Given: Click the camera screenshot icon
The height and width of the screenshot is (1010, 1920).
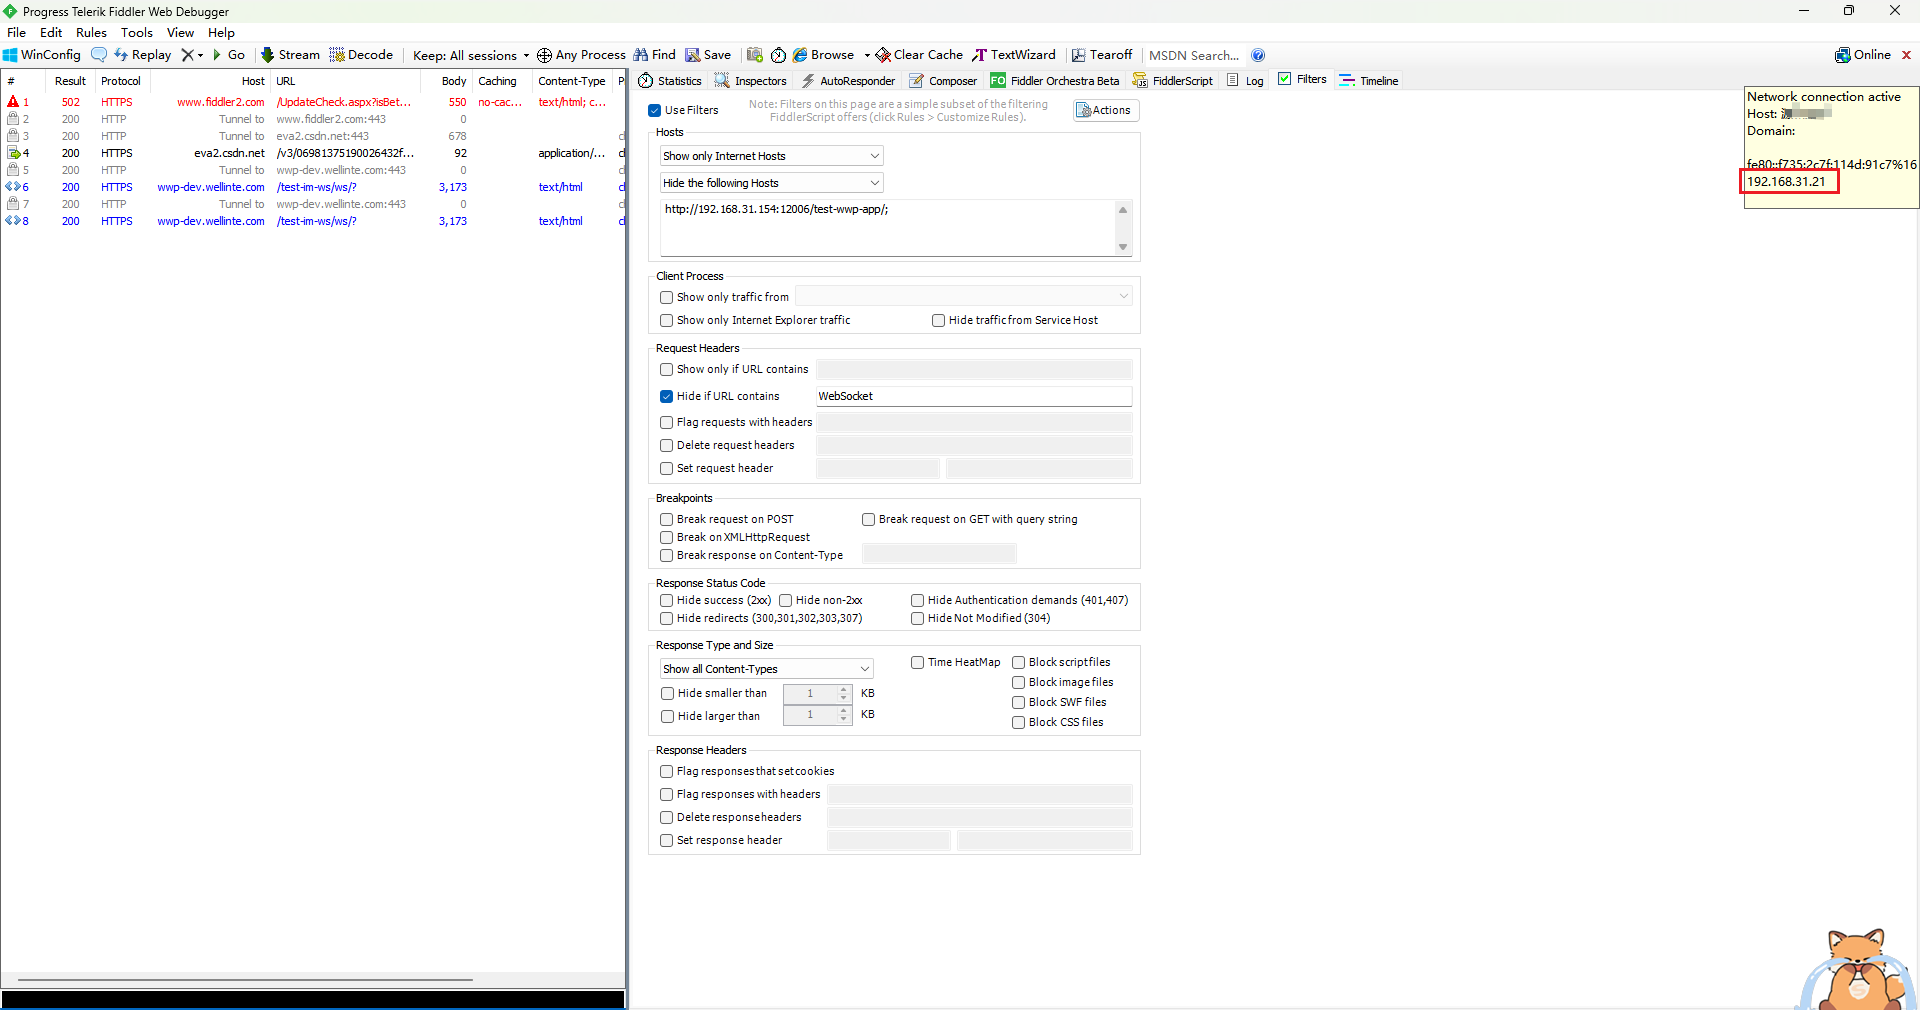Looking at the screenshot, I should point(755,55).
